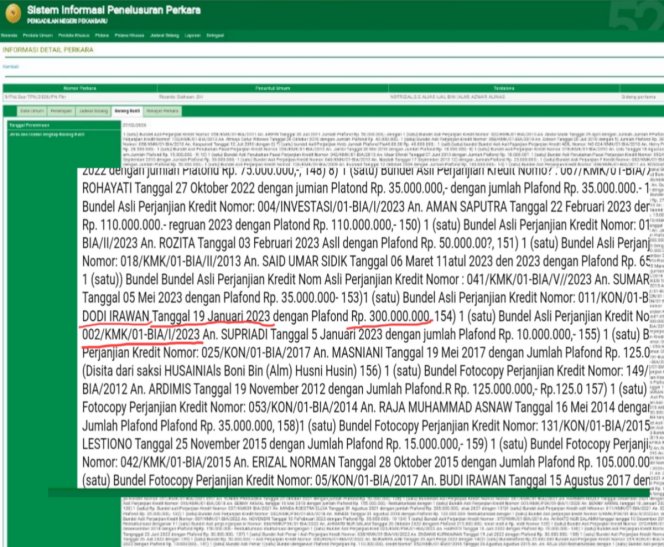Click the Nomor Perkara column header
The image size is (664, 547).
tap(80, 88)
